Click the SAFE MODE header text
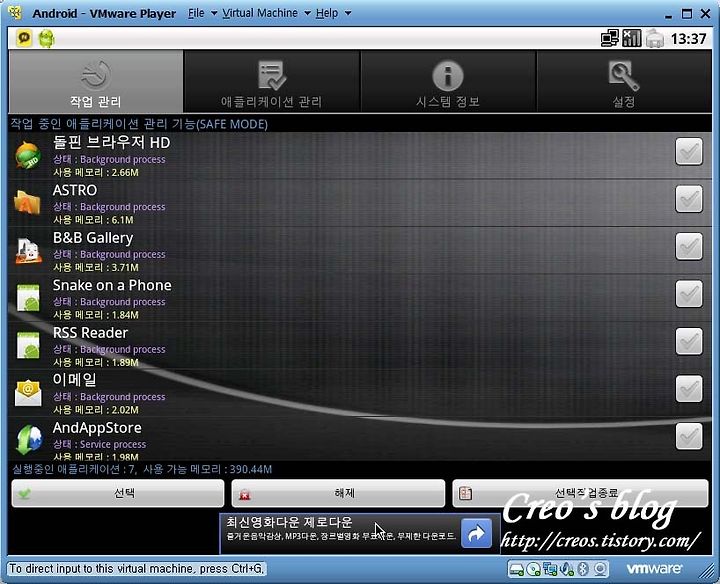Image resolution: width=720 pixels, height=584 pixels. point(139,124)
